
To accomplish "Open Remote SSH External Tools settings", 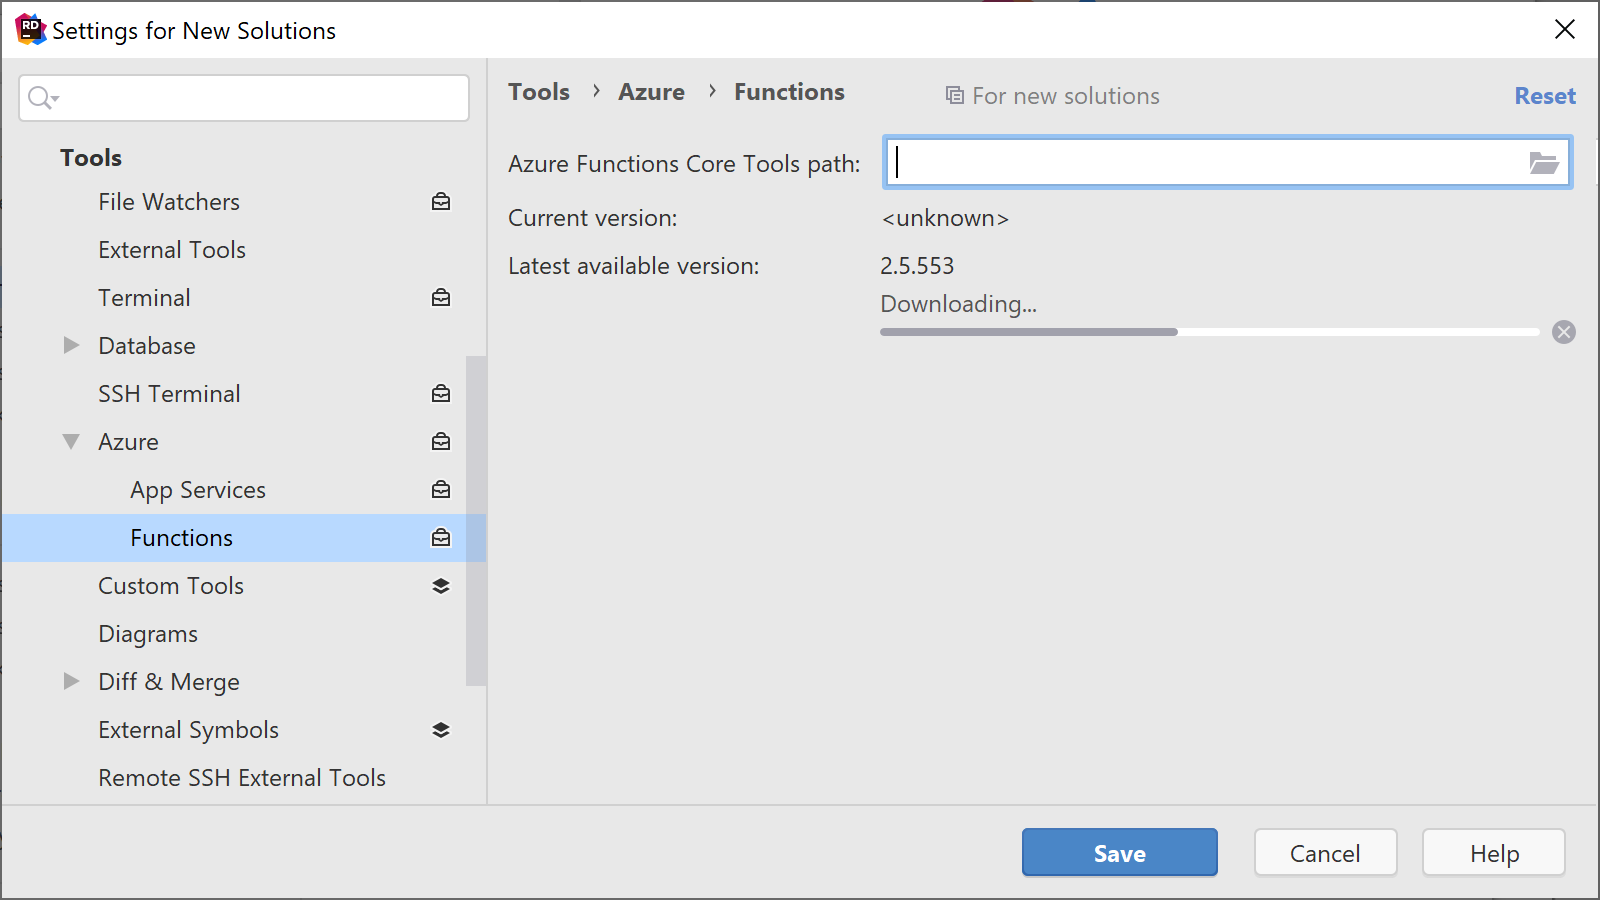I will [244, 778].
